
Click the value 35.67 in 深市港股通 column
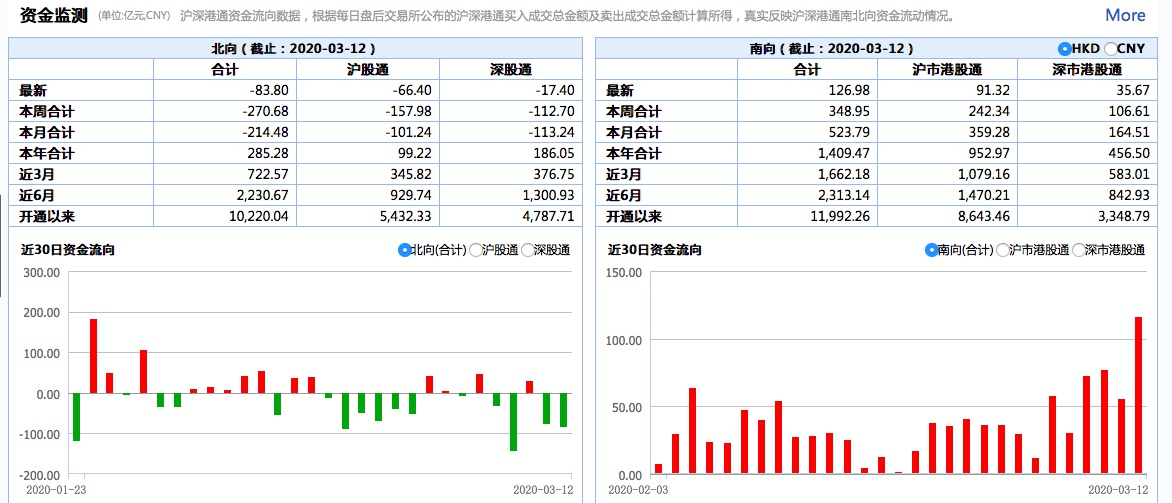click(1135, 90)
